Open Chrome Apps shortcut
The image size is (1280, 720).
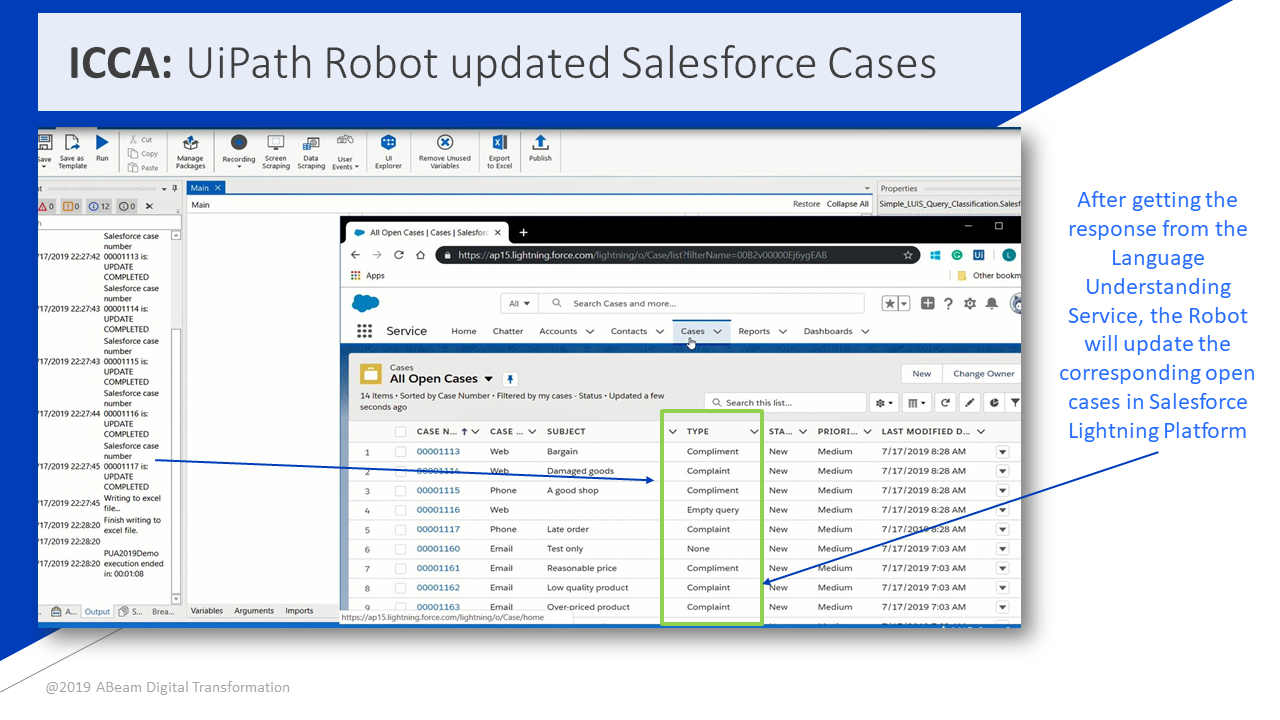tap(367, 275)
